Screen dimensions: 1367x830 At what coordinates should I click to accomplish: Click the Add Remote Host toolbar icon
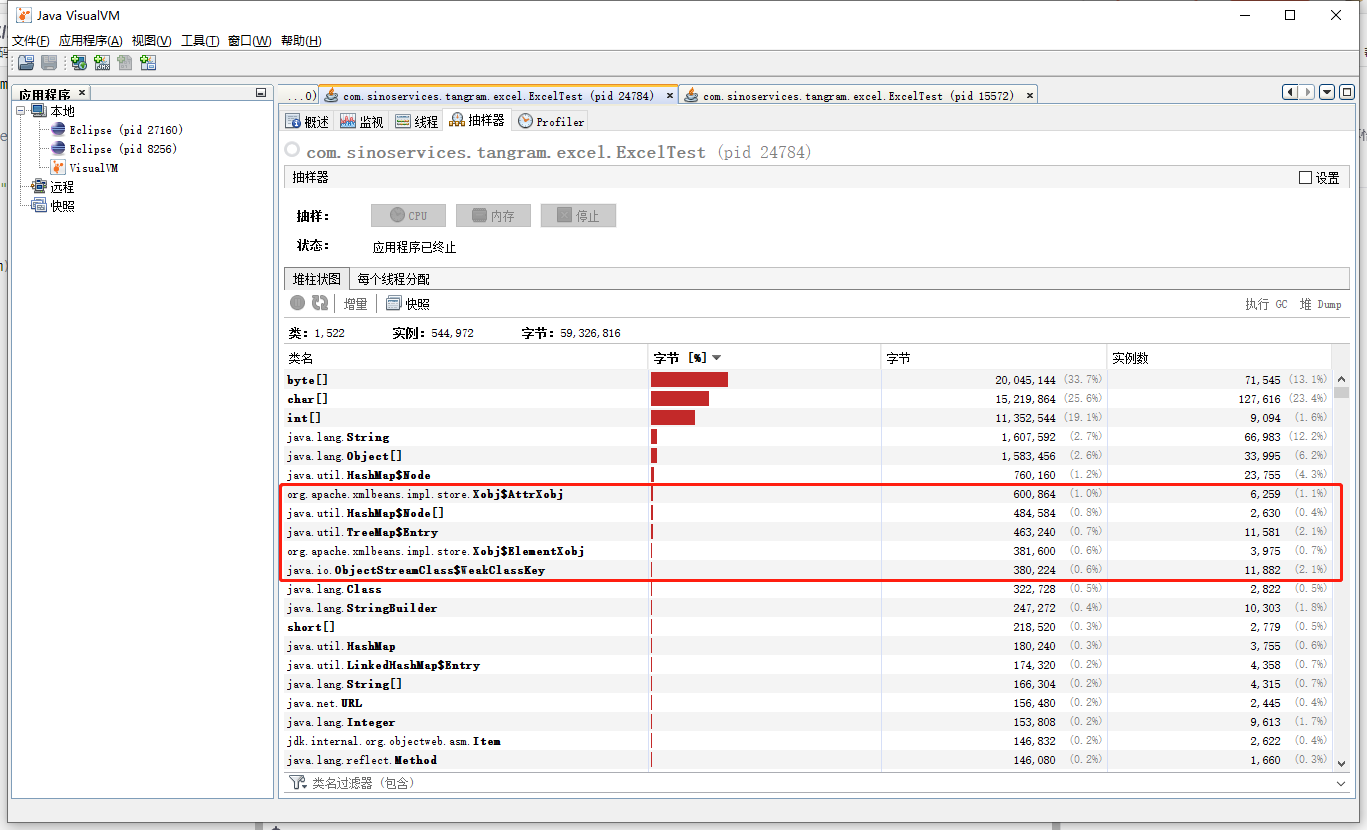coord(78,62)
